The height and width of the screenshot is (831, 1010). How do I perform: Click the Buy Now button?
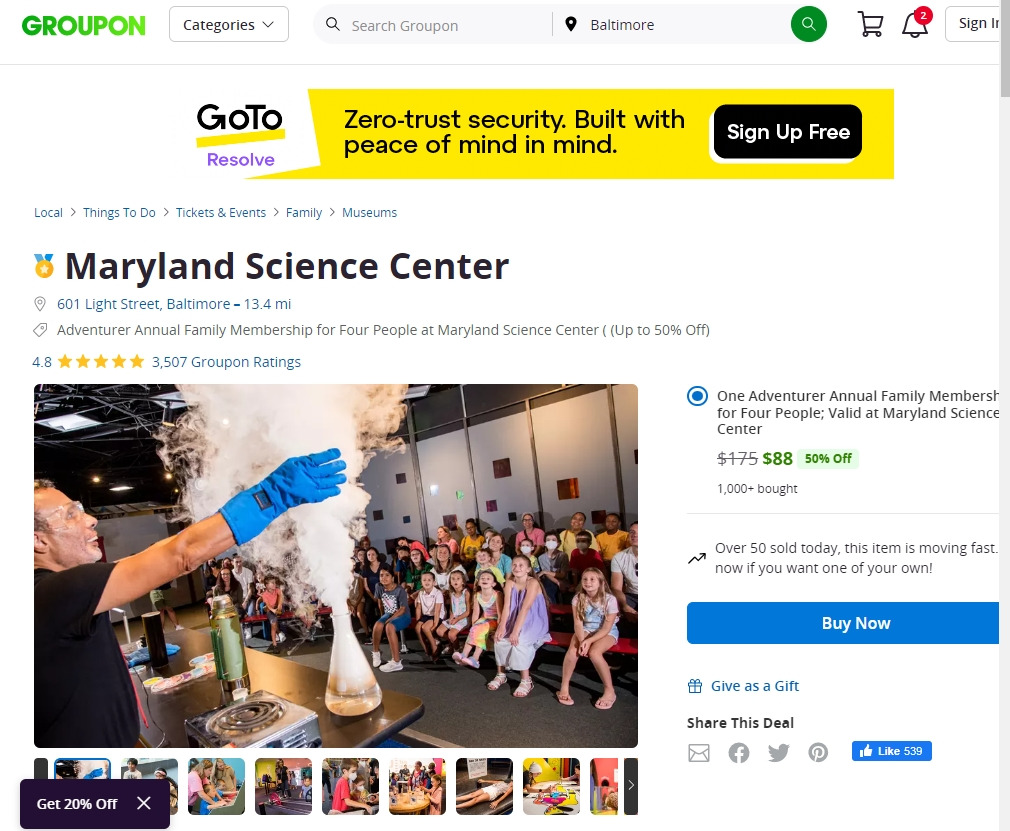pos(843,623)
